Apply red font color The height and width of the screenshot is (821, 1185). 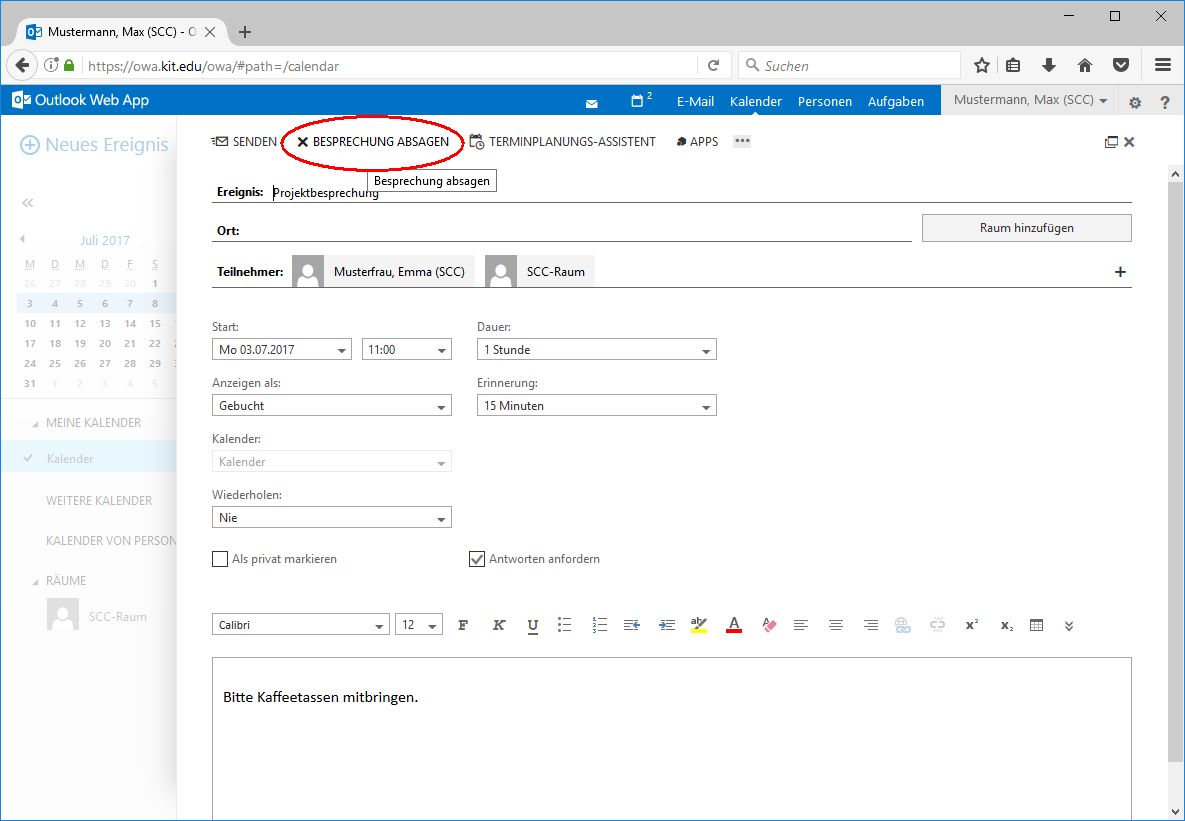click(x=733, y=625)
